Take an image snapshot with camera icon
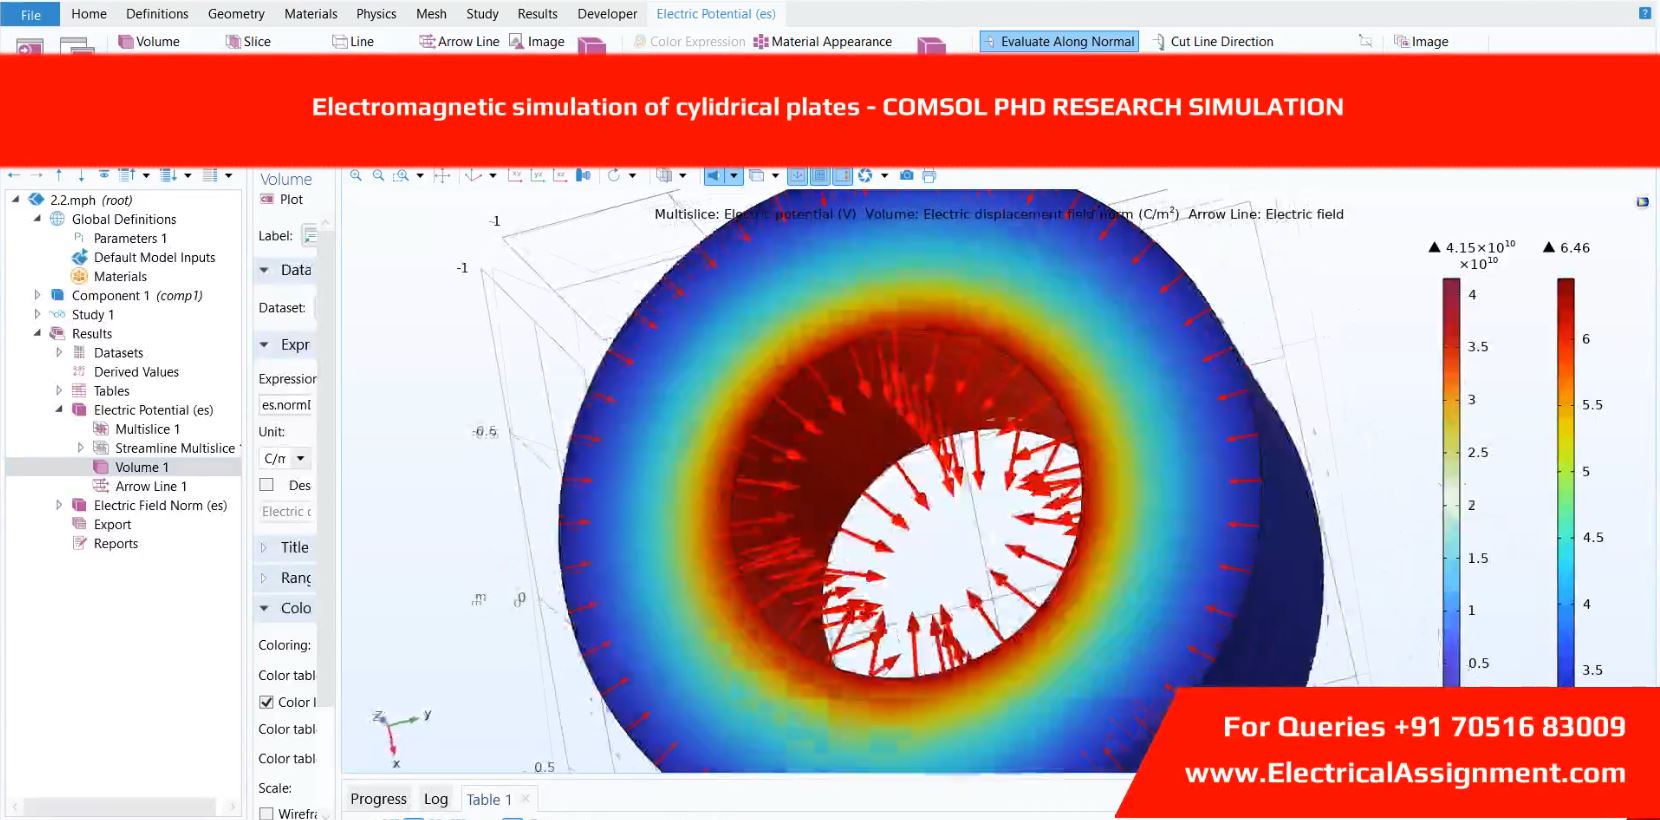 [x=906, y=175]
